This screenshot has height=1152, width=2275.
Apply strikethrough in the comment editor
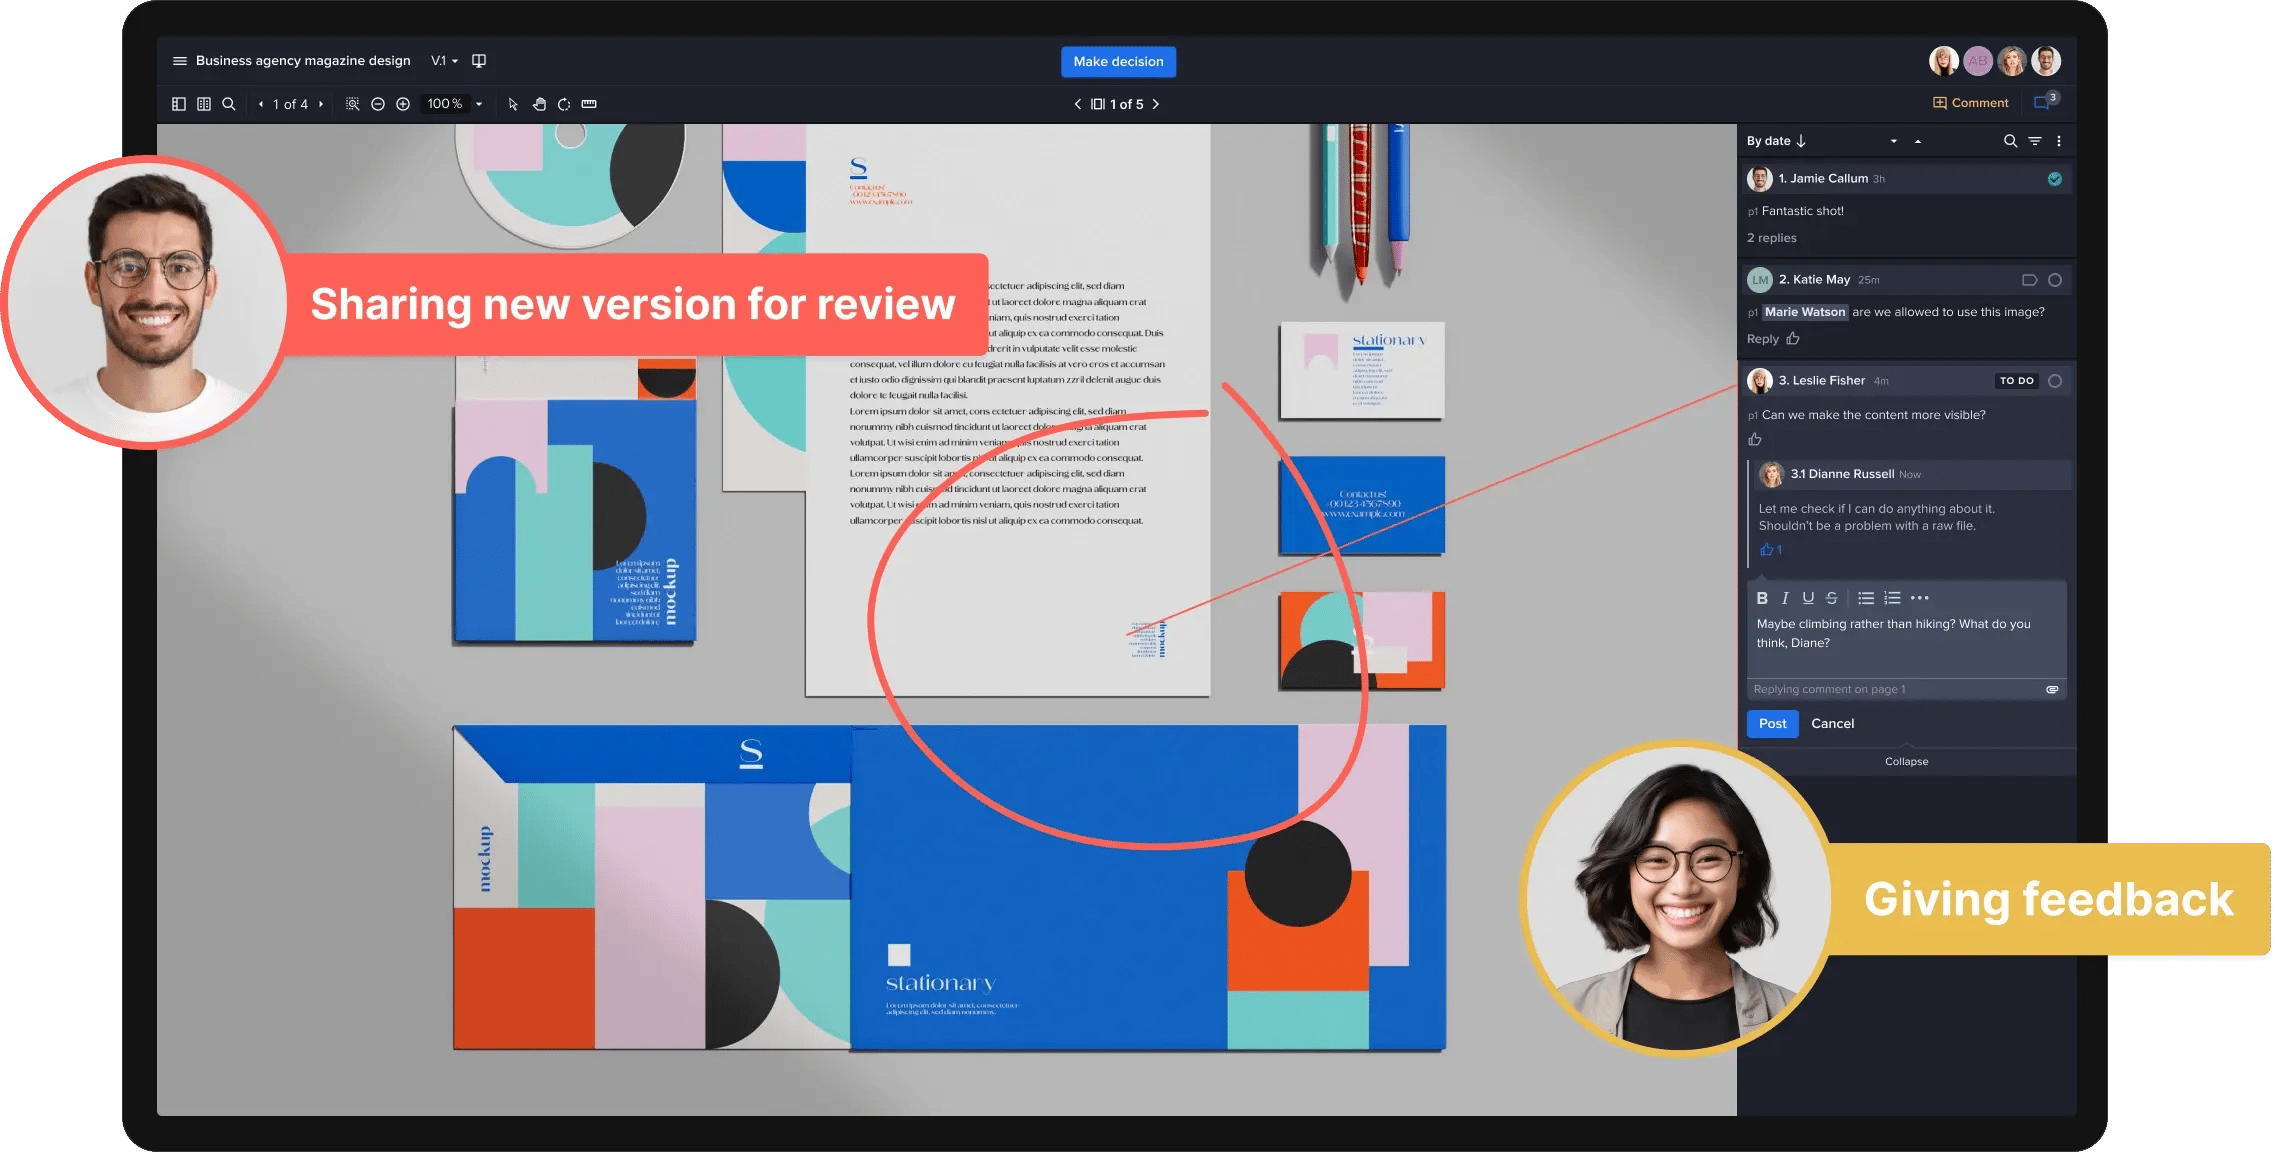pos(1831,598)
